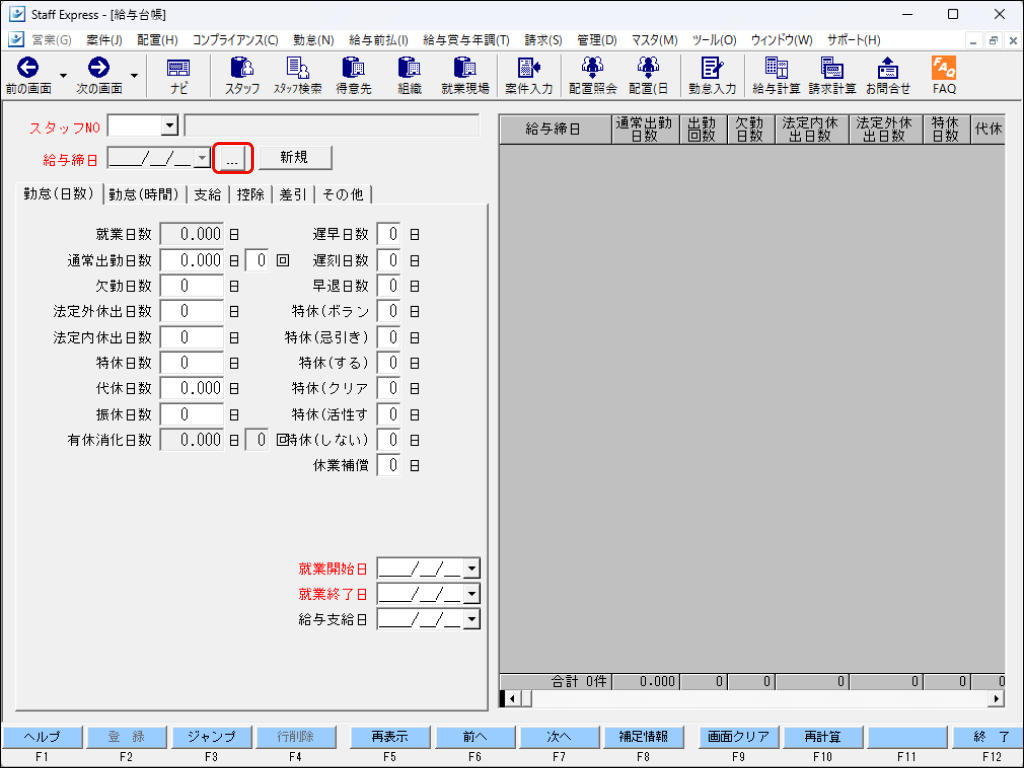The image size is (1024, 768).
Task: Open the 勤怠(N) menu
Action: coord(313,40)
